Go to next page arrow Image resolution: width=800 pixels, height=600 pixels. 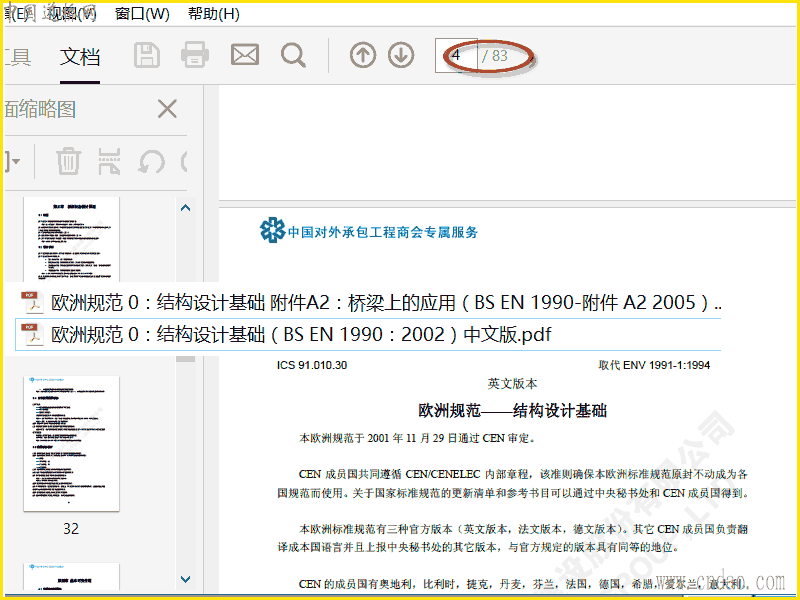tap(401, 55)
